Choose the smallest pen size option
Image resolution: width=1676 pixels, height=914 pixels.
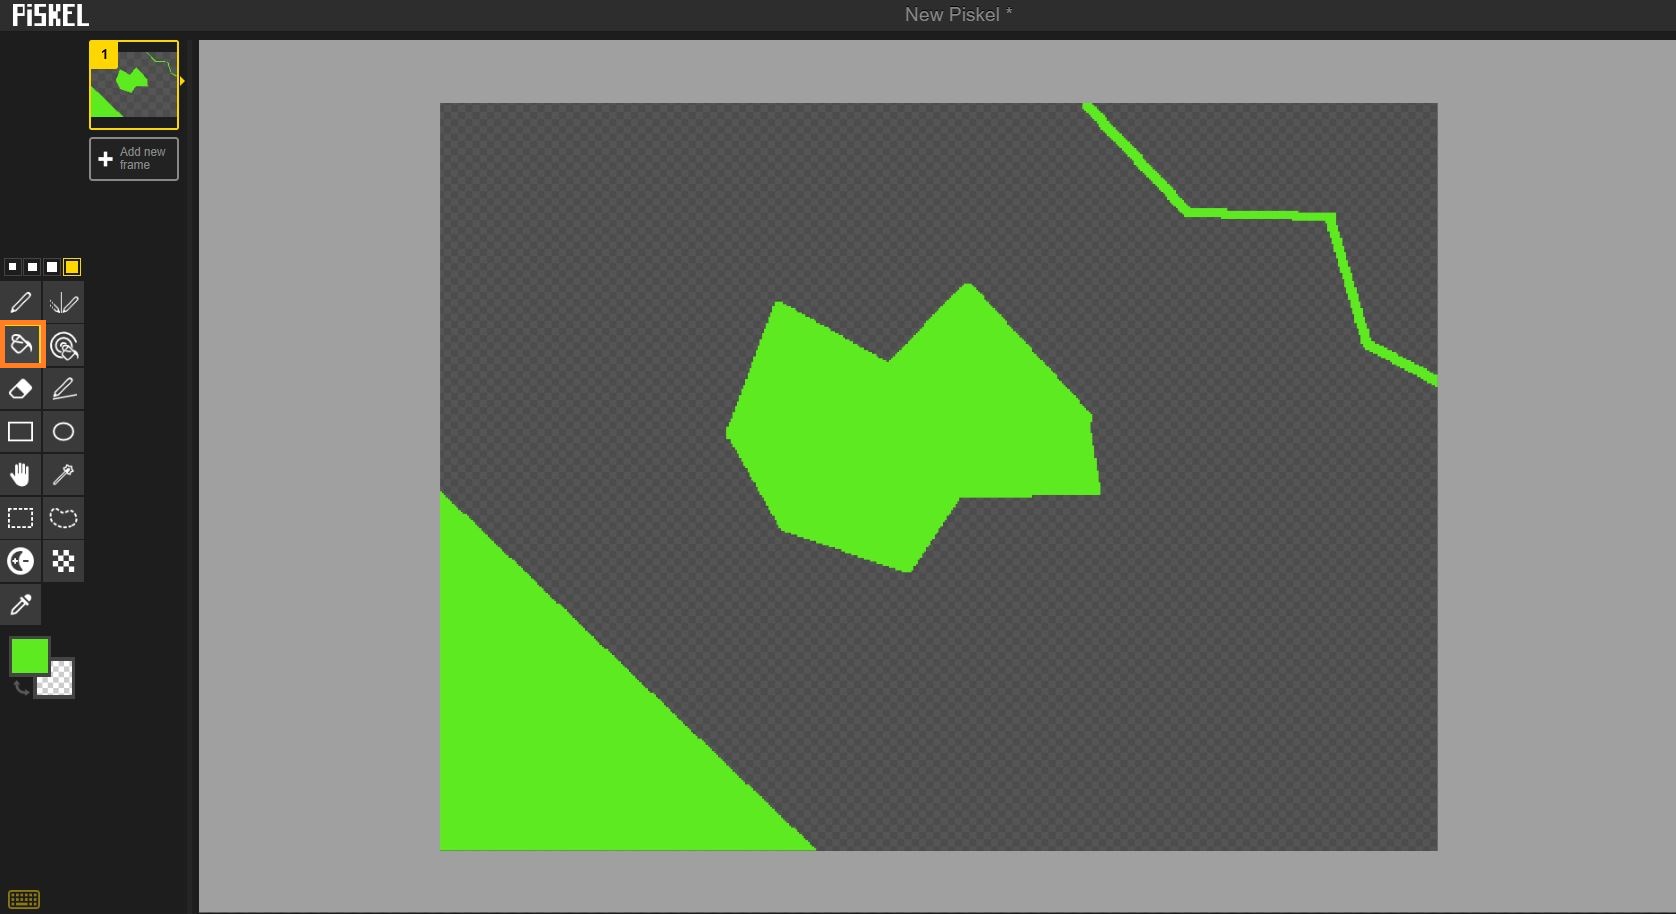tap(12, 267)
